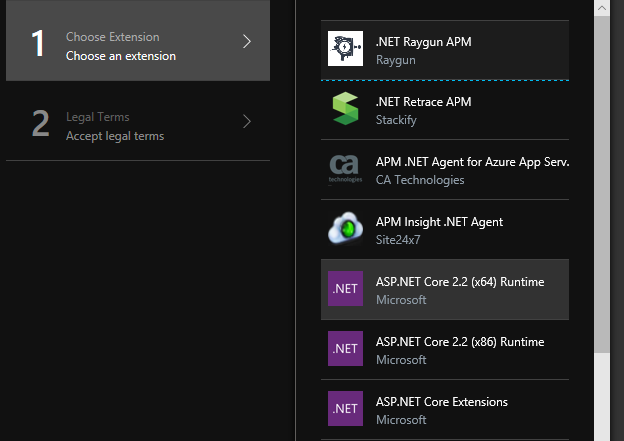This screenshot has height=441, width=624.
Task: Expand the Choose Extension step chevron
Action: coord(247,41)
